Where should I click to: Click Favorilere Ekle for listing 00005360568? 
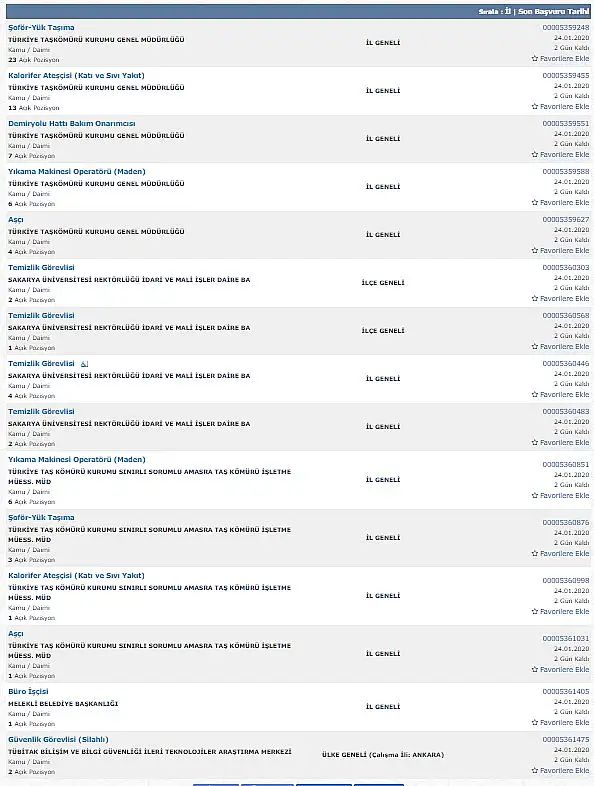point(560,347)
